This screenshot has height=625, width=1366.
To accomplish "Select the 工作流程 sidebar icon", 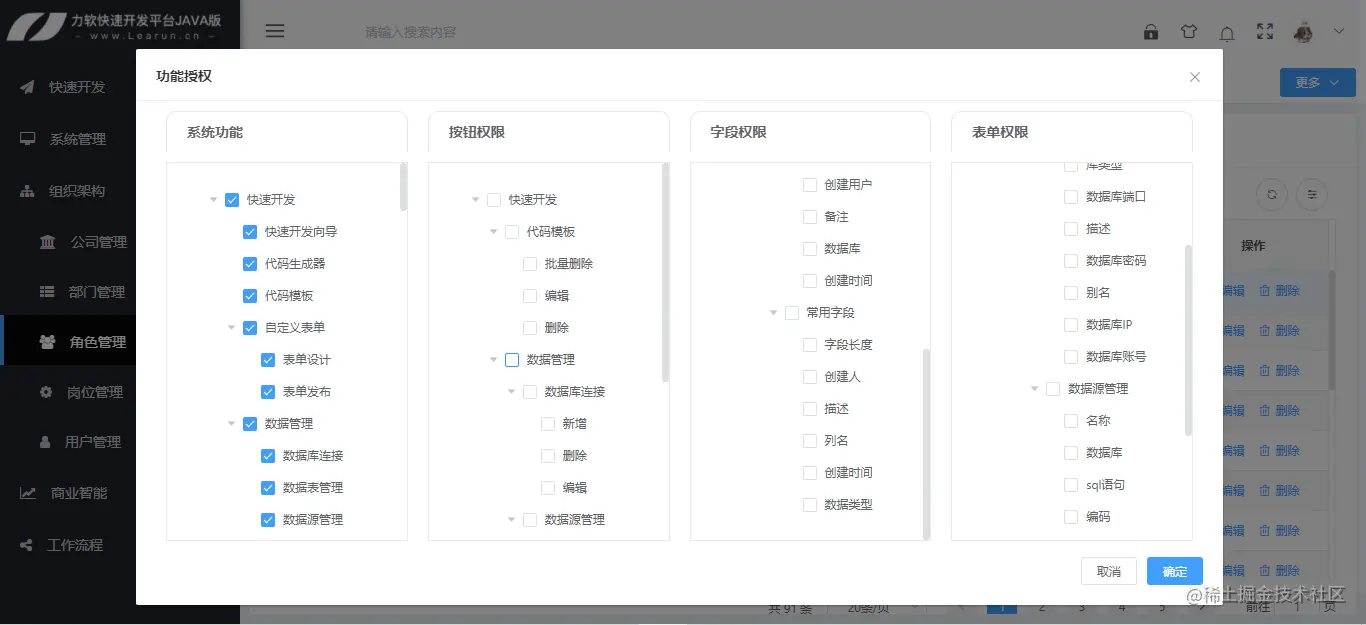I will pos(28,544).
